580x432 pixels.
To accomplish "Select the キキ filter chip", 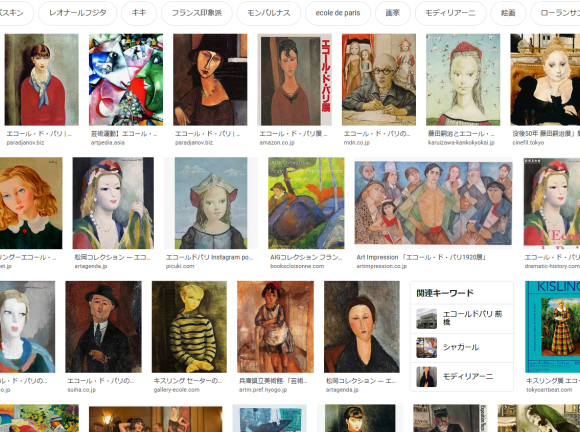I will (139, 13).
